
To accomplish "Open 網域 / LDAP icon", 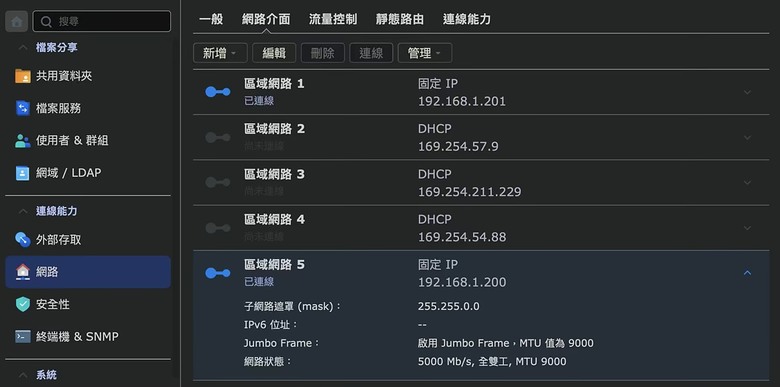I will click(22, 173).
